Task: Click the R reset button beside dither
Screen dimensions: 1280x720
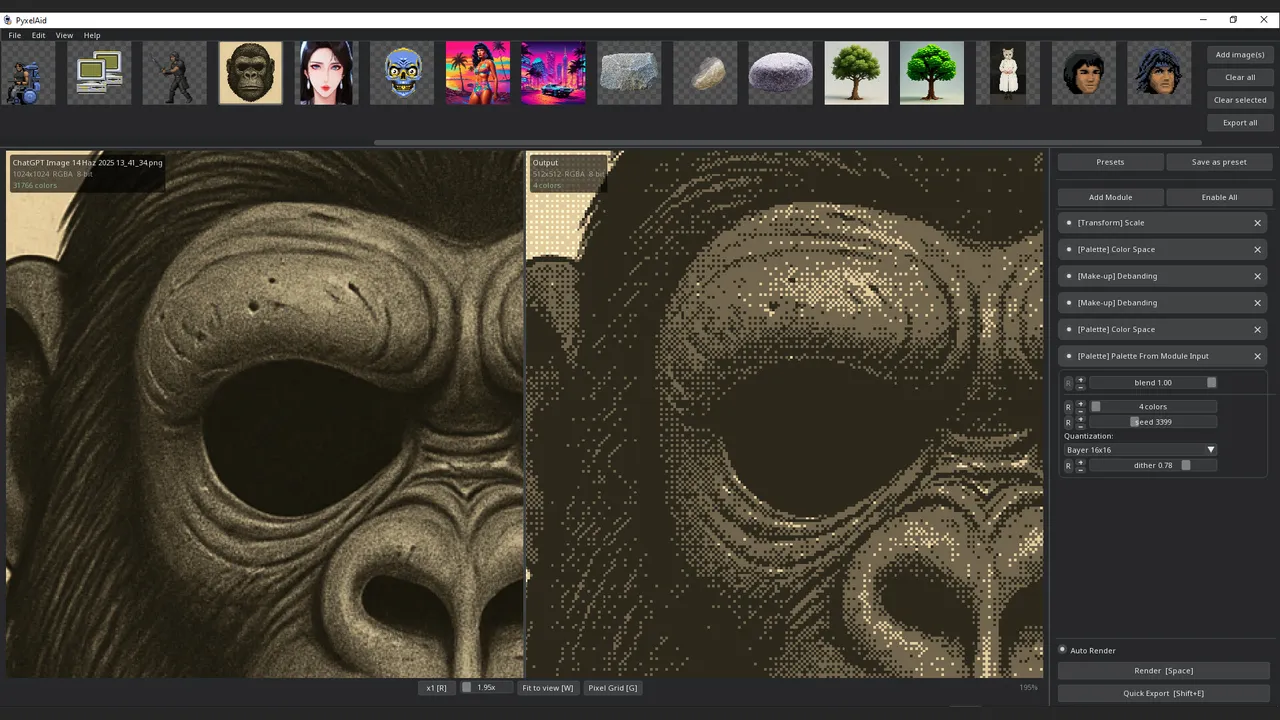Action: 1068,466
